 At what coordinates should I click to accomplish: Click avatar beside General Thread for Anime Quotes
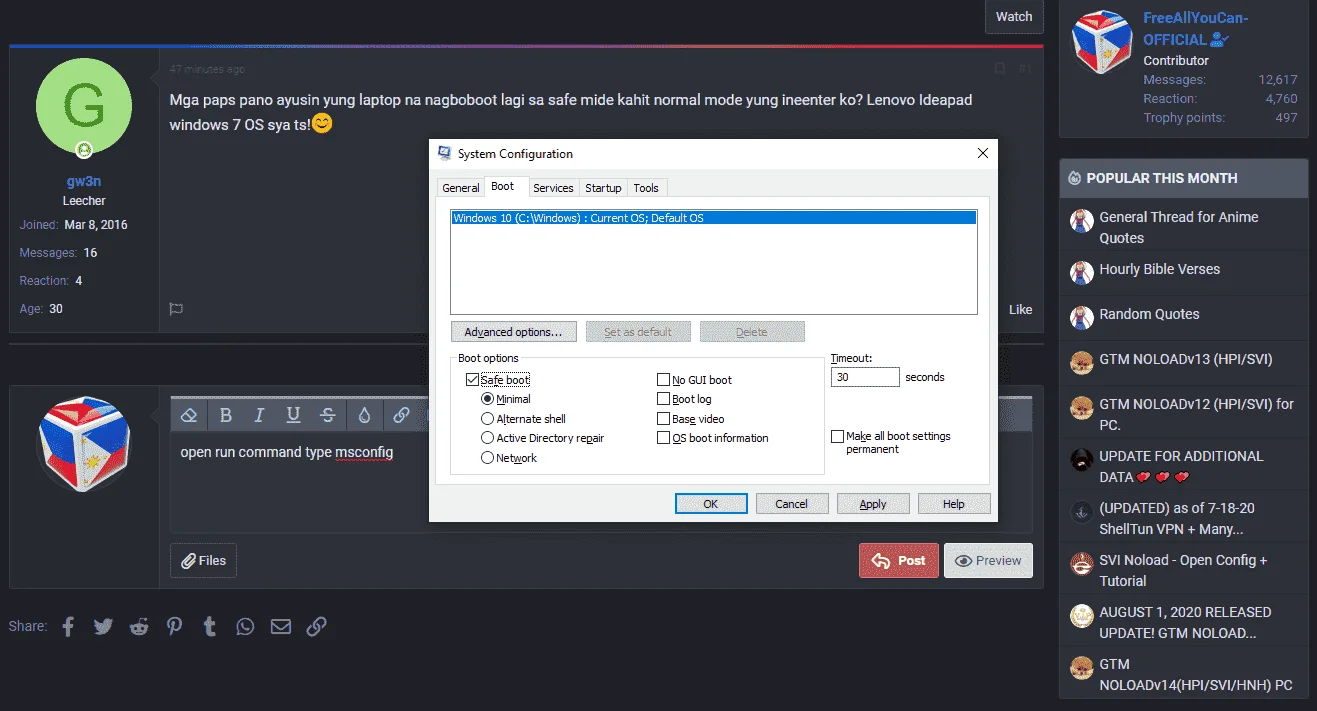click(1081, 221)
